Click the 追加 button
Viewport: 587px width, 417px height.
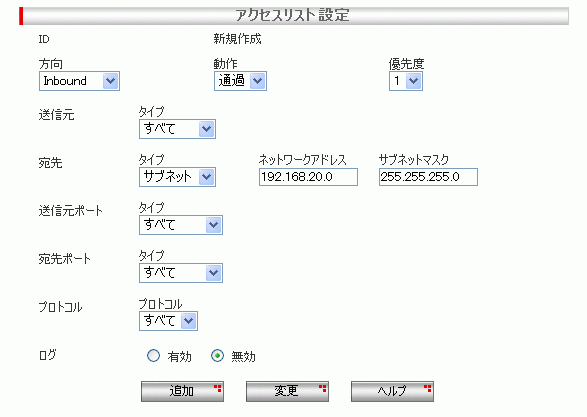(x=182, y=392)
